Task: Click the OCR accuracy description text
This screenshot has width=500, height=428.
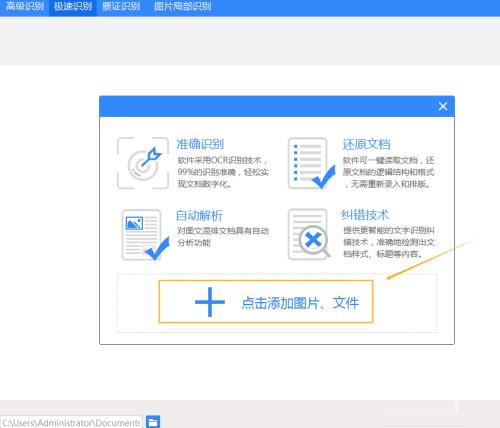Action: pyautogui.click(x=223, y=172)
